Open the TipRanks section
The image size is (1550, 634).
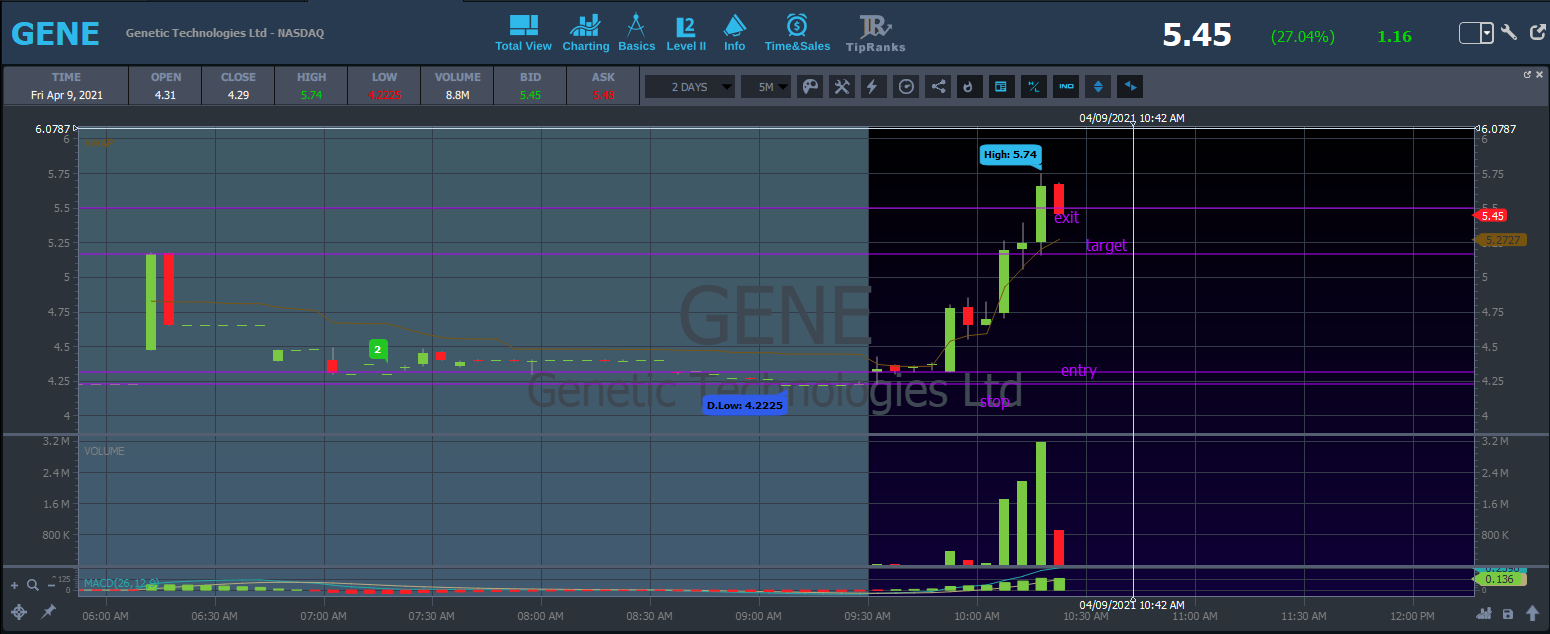click(x=875, y=33)
